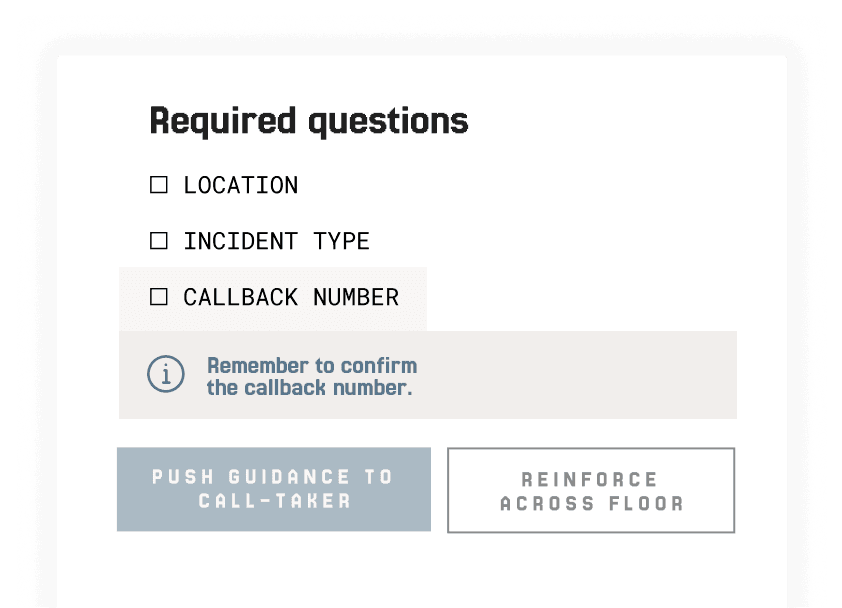Click 'the callback number.' line in the reminder

(310, 388)
